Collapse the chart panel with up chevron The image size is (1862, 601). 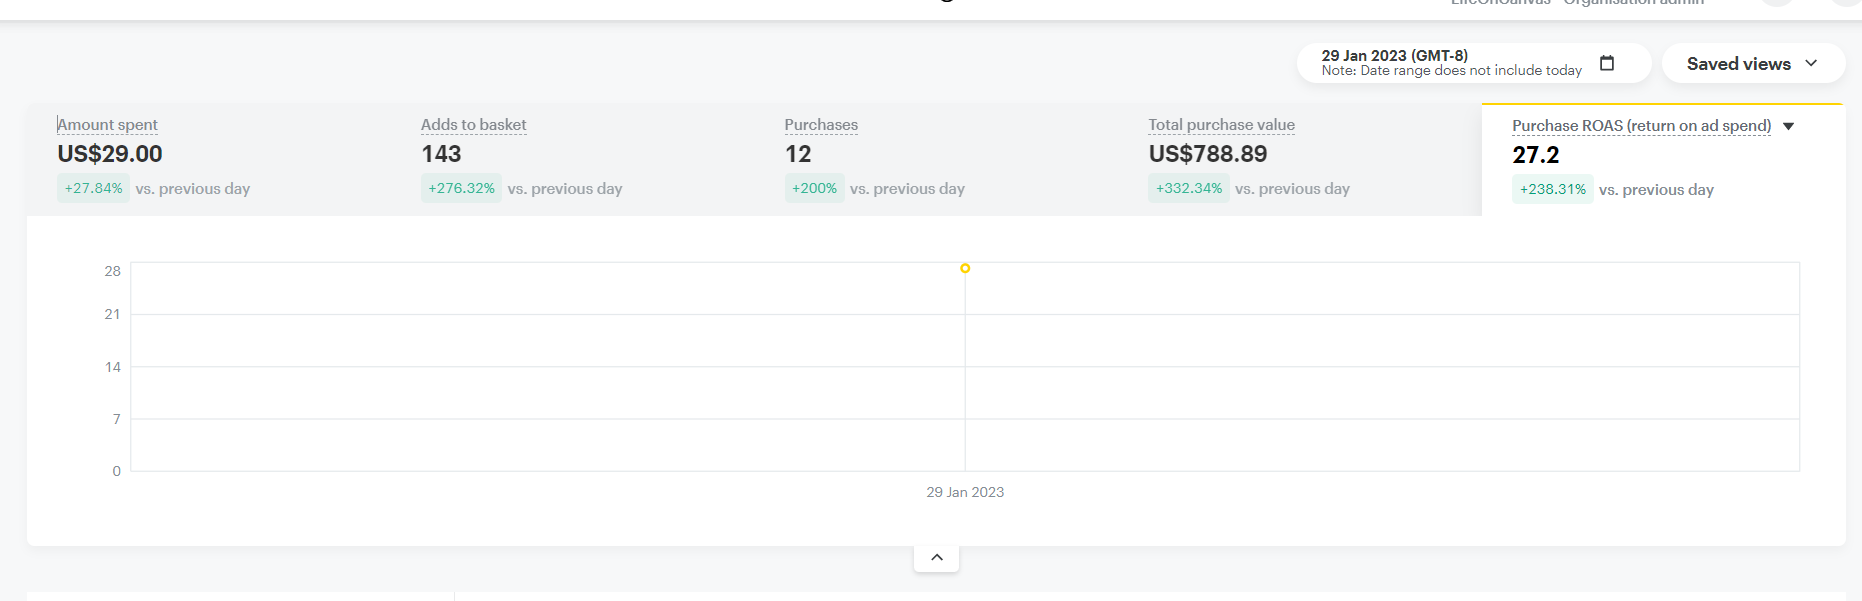click(x=936, y=558)
